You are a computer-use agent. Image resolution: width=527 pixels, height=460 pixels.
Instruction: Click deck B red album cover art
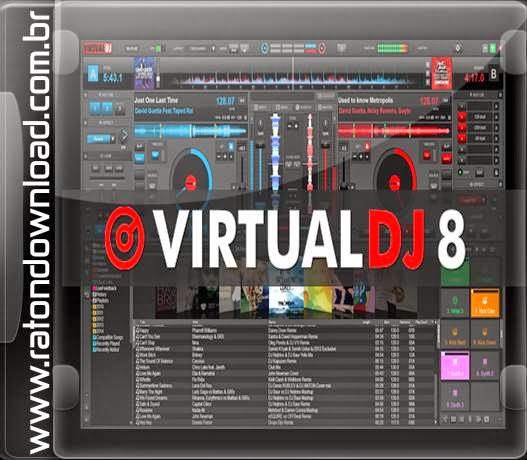coord(442,73)
